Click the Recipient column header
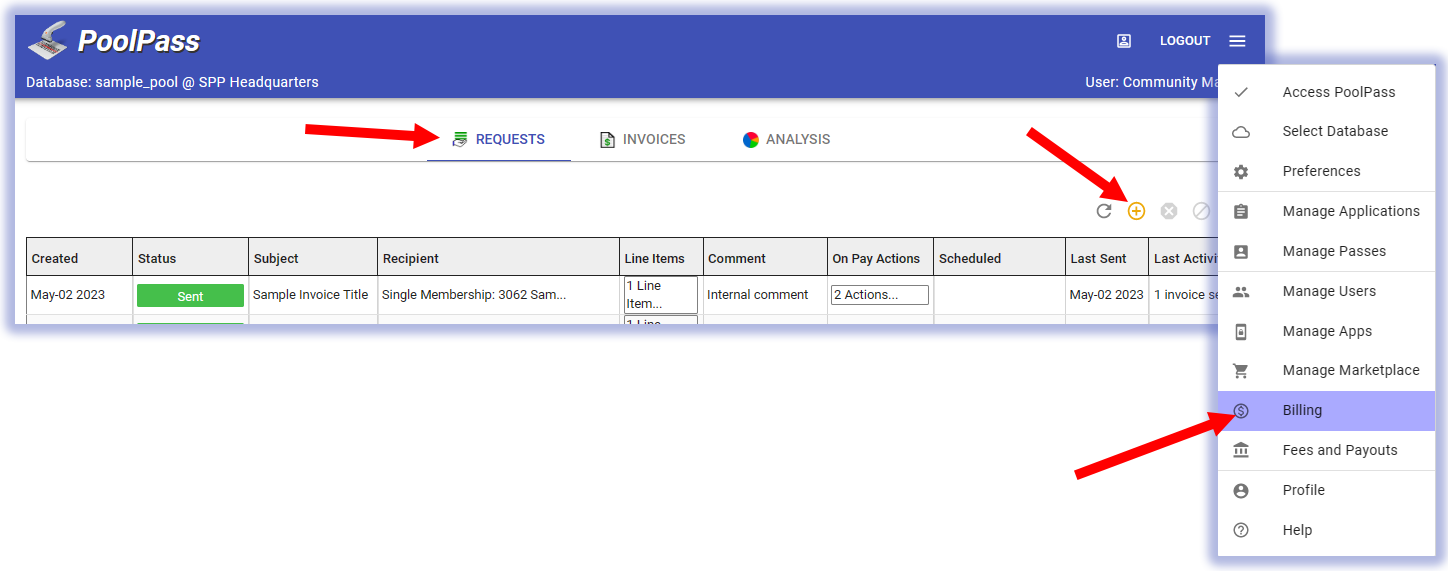 (499, 258)
